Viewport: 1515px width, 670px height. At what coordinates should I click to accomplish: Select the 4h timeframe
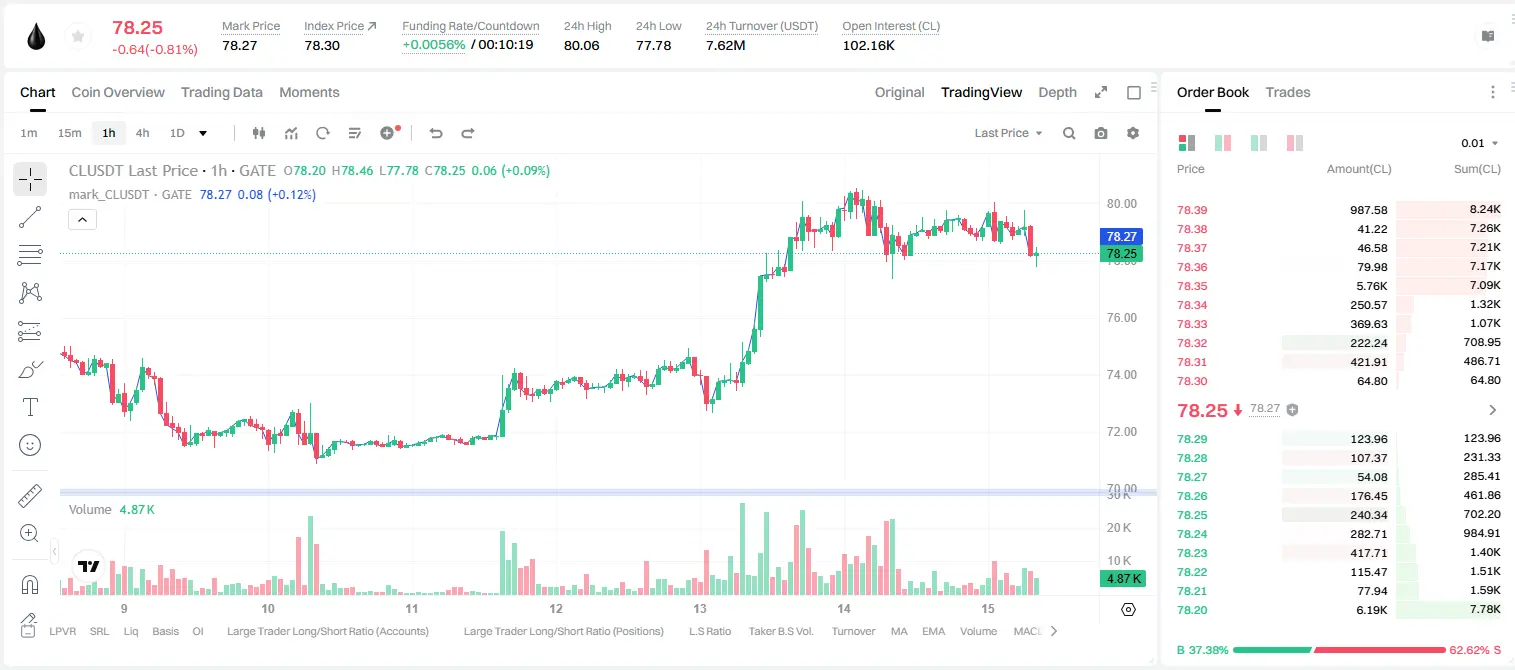[x=143, y=133]
